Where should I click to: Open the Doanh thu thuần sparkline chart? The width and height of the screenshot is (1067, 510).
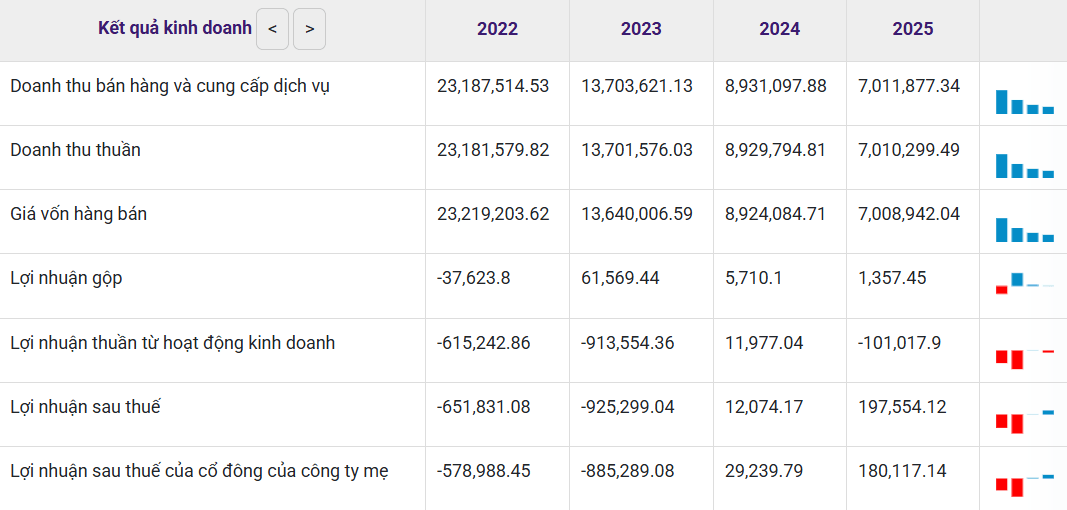pyautogui.click(x=1024, y=165)
